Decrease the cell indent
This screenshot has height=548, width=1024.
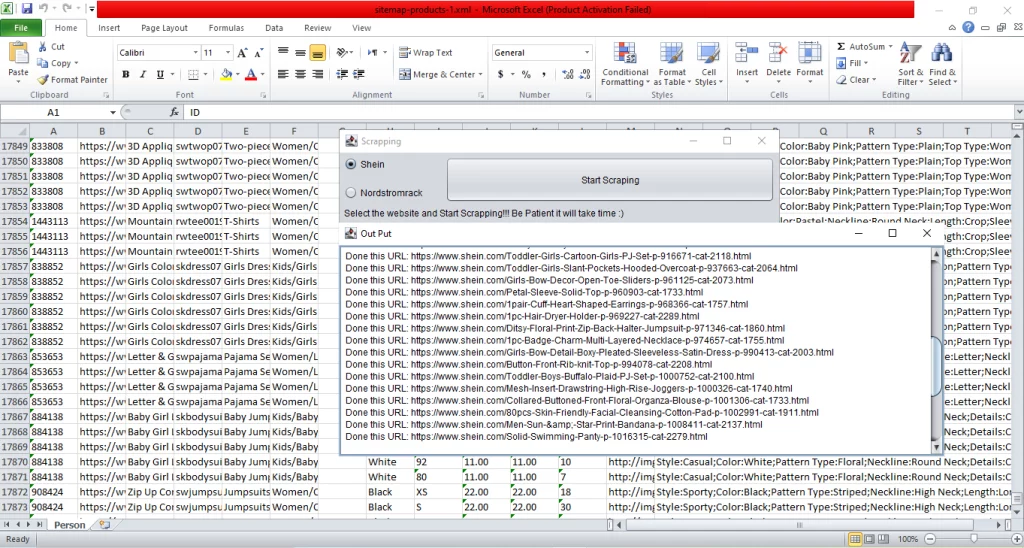click(x=341, y=74)
